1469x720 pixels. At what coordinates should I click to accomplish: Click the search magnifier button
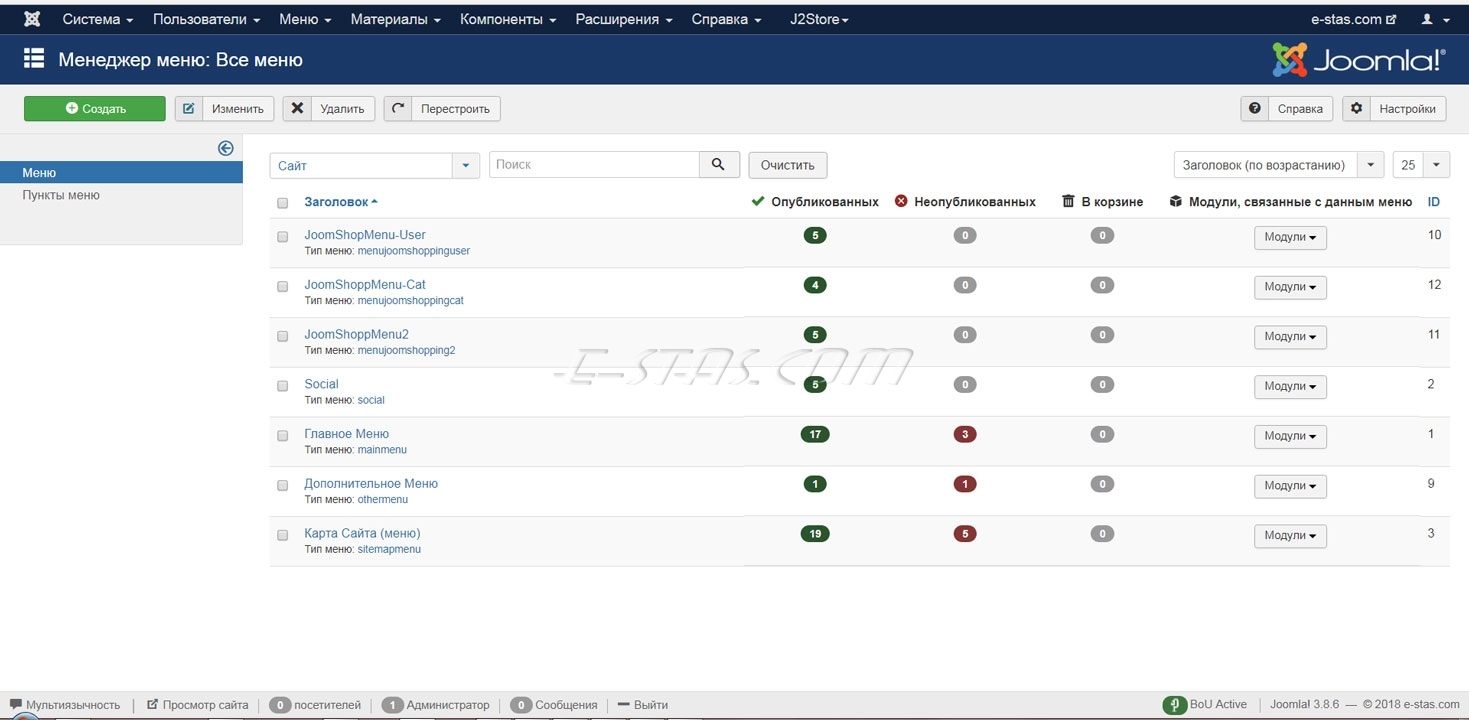[718, 164]
